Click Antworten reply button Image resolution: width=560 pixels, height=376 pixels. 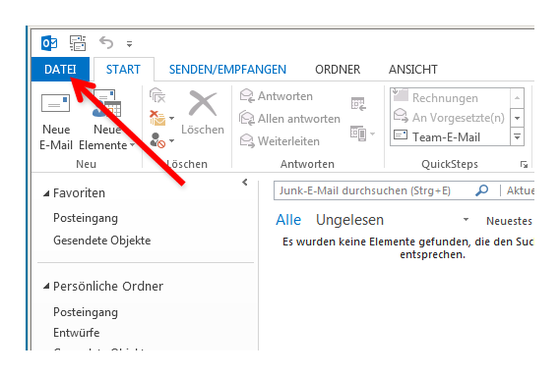(276, 96)
